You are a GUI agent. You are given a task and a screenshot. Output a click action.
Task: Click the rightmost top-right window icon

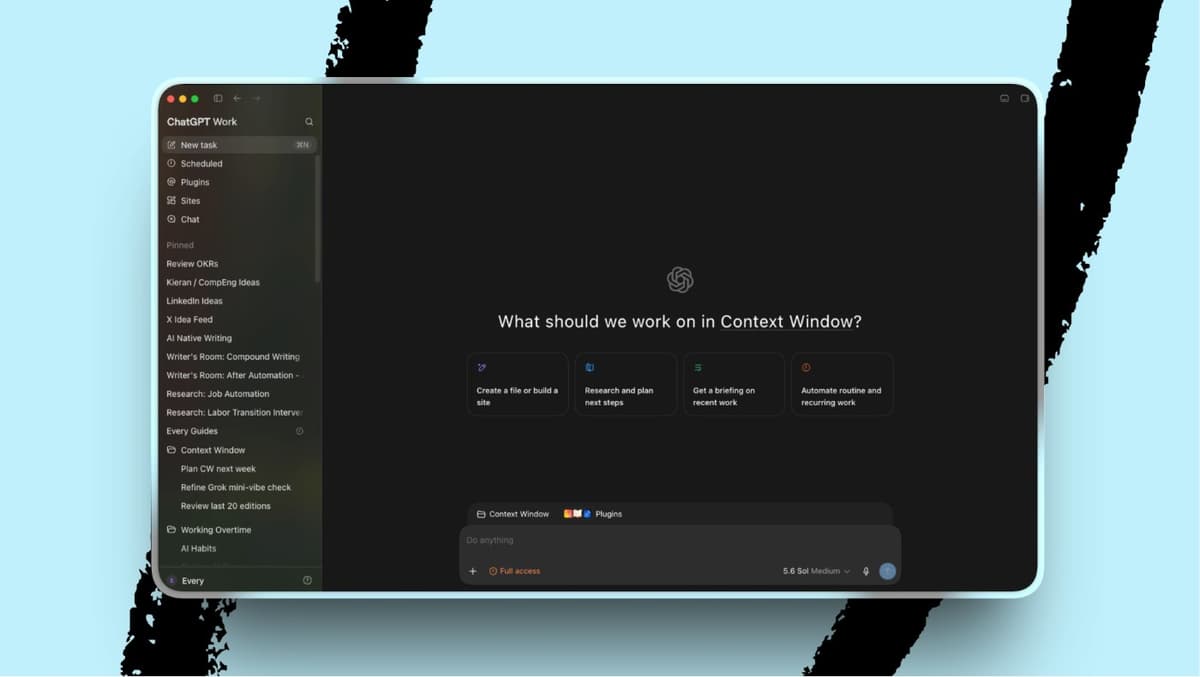[x=1025, y=98]
